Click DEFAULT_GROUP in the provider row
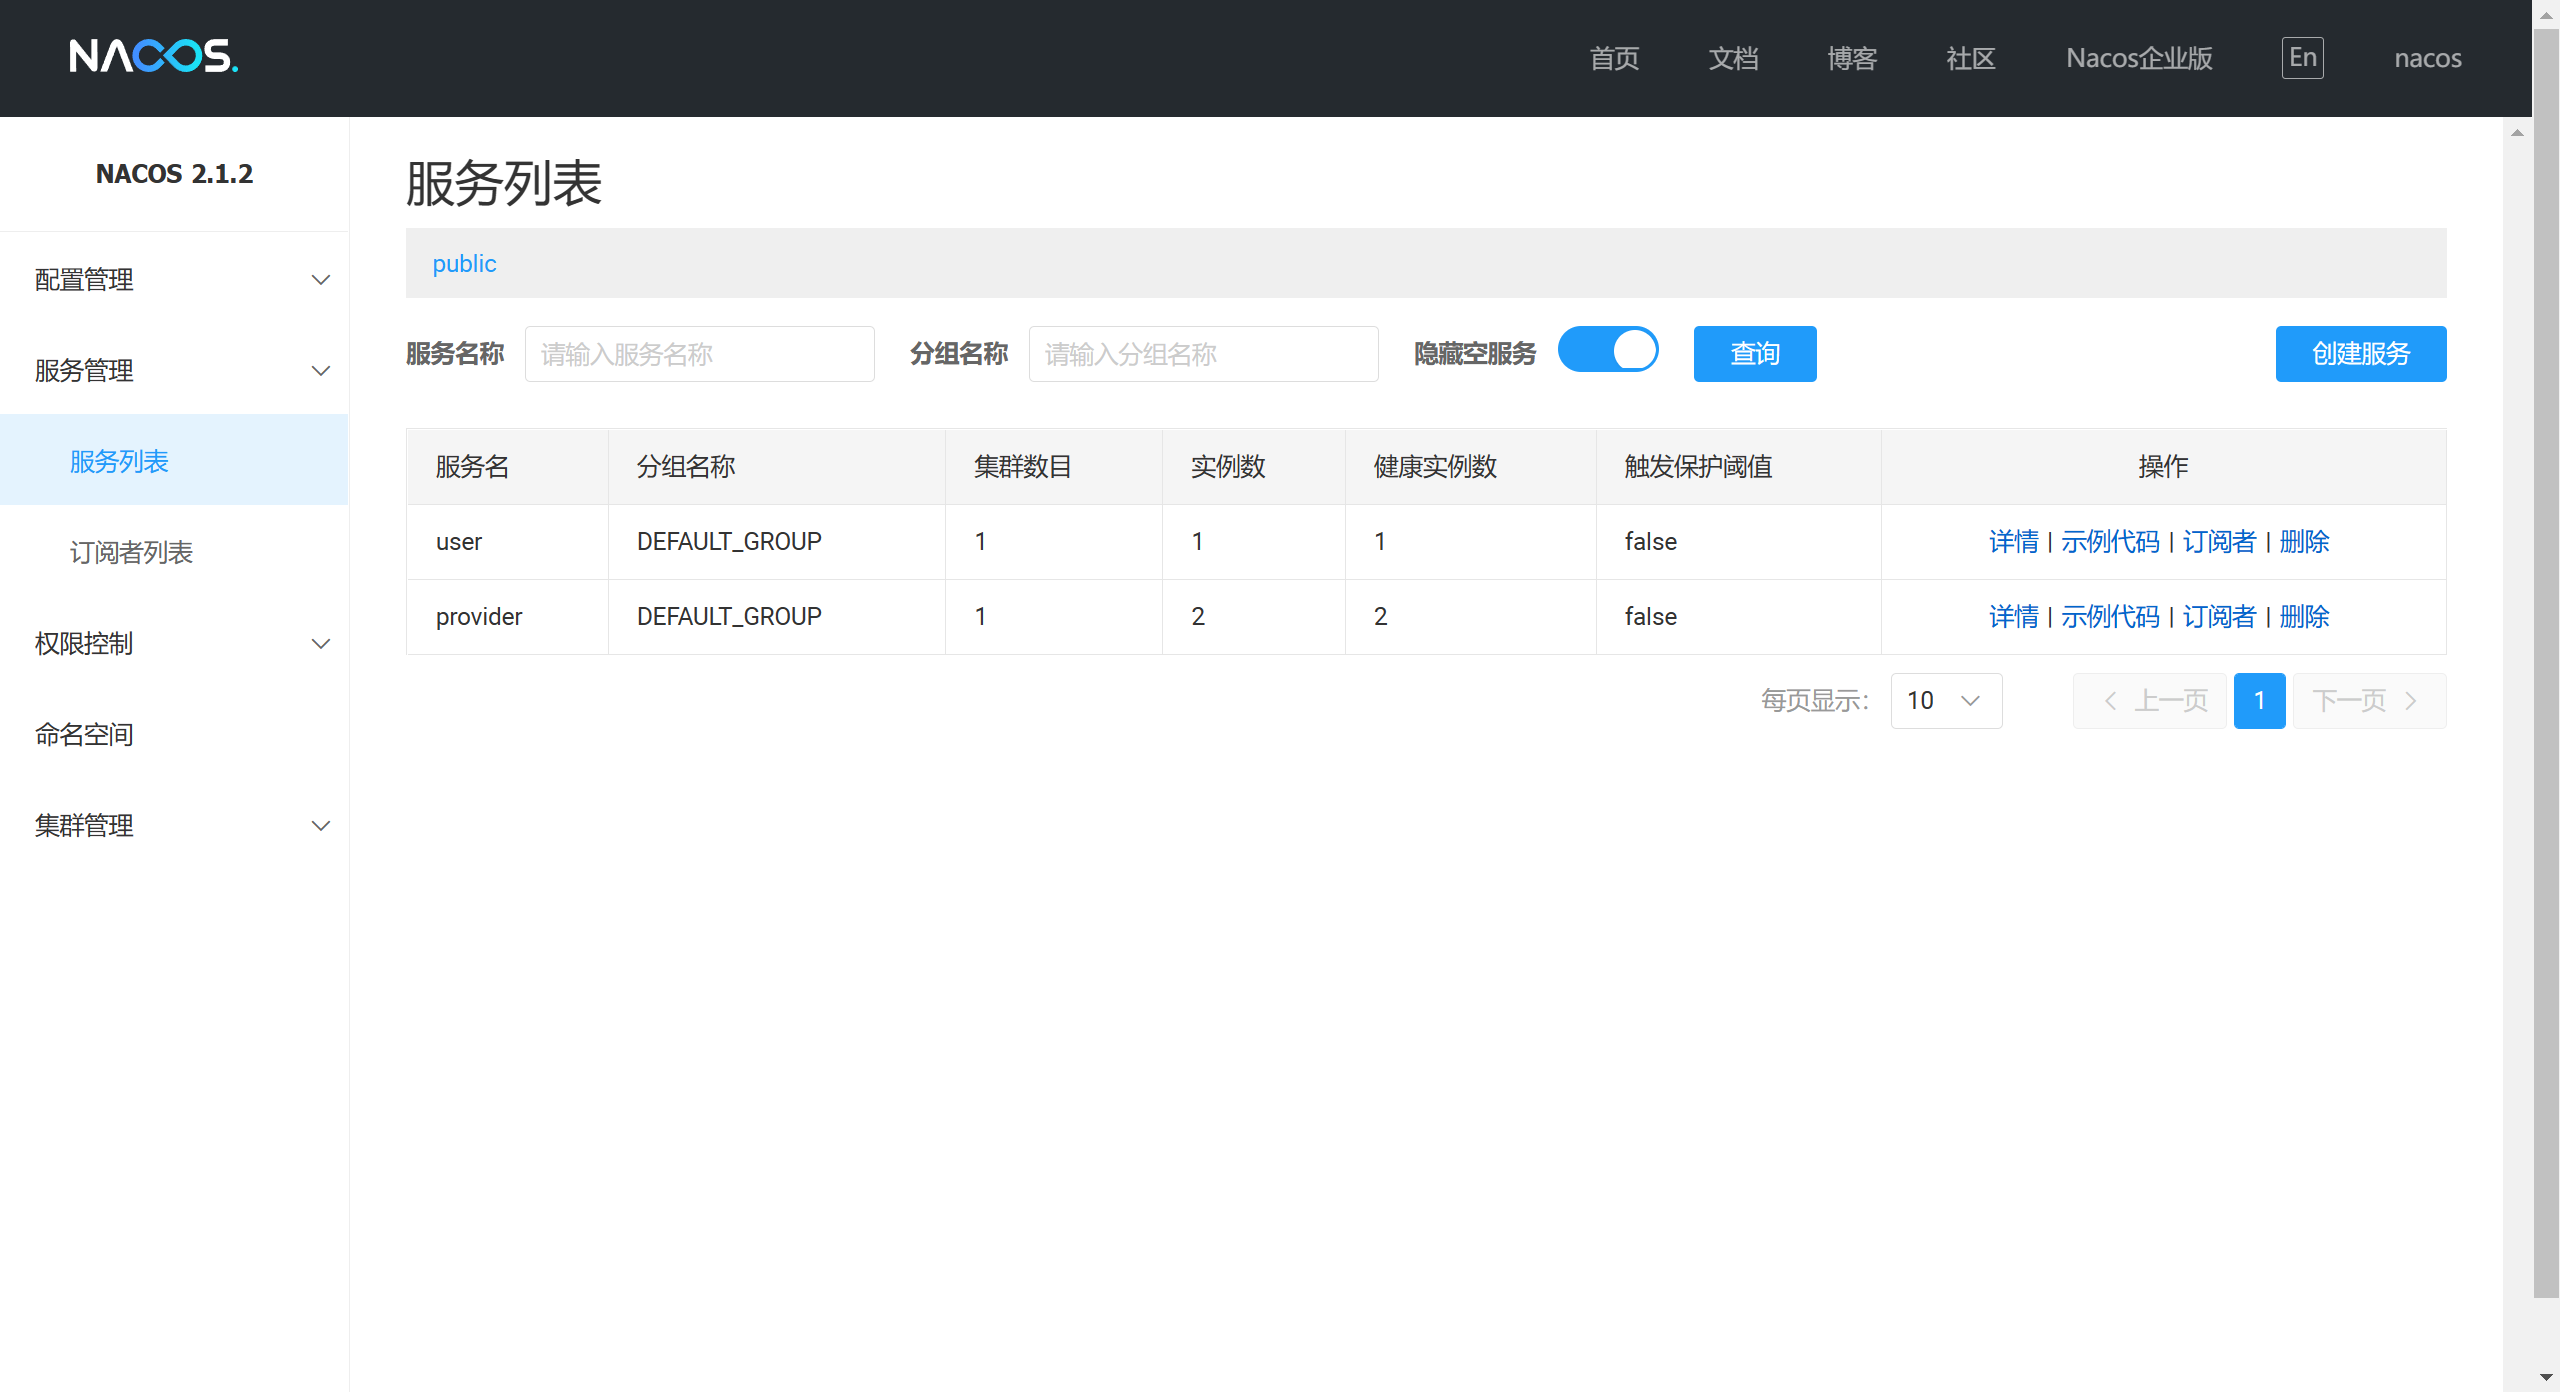This screenshot has height=1392, width=2560. pyautogui.click(x=729, y=617)
